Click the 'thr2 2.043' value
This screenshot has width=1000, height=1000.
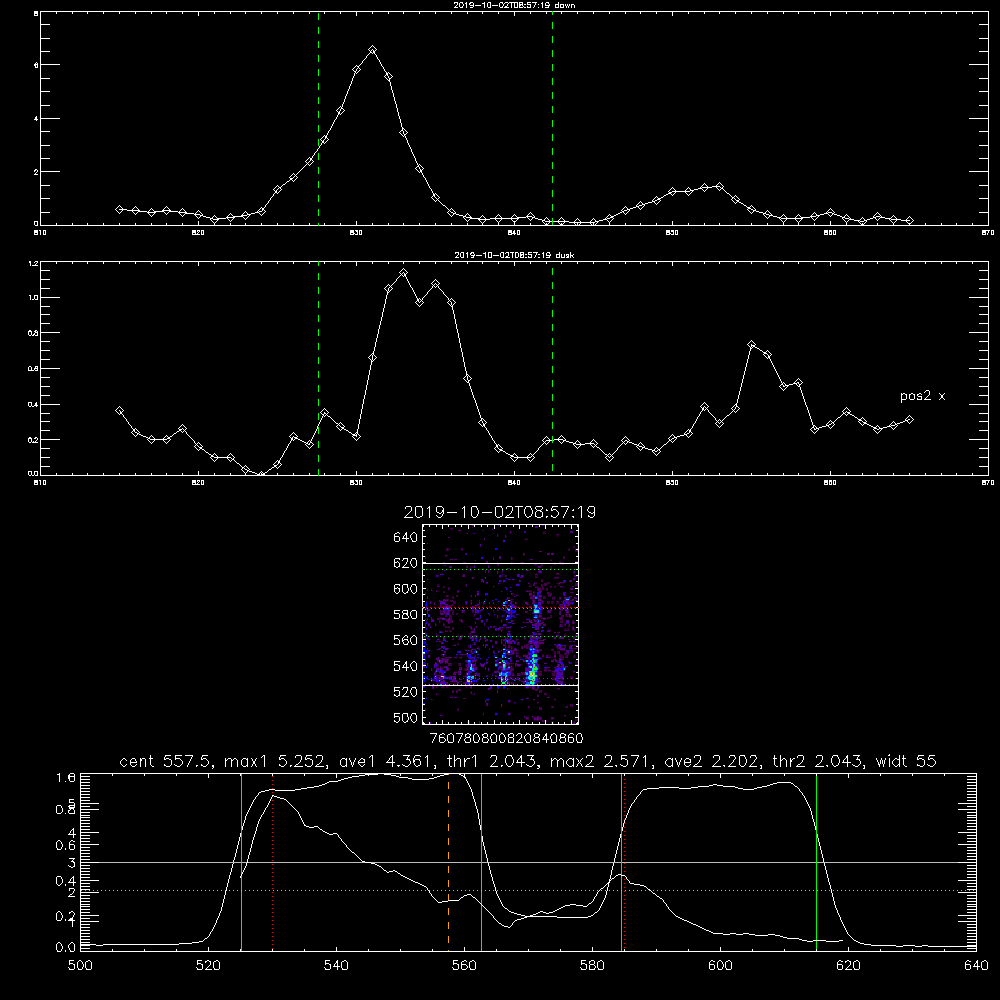click(x=820, y=761)
